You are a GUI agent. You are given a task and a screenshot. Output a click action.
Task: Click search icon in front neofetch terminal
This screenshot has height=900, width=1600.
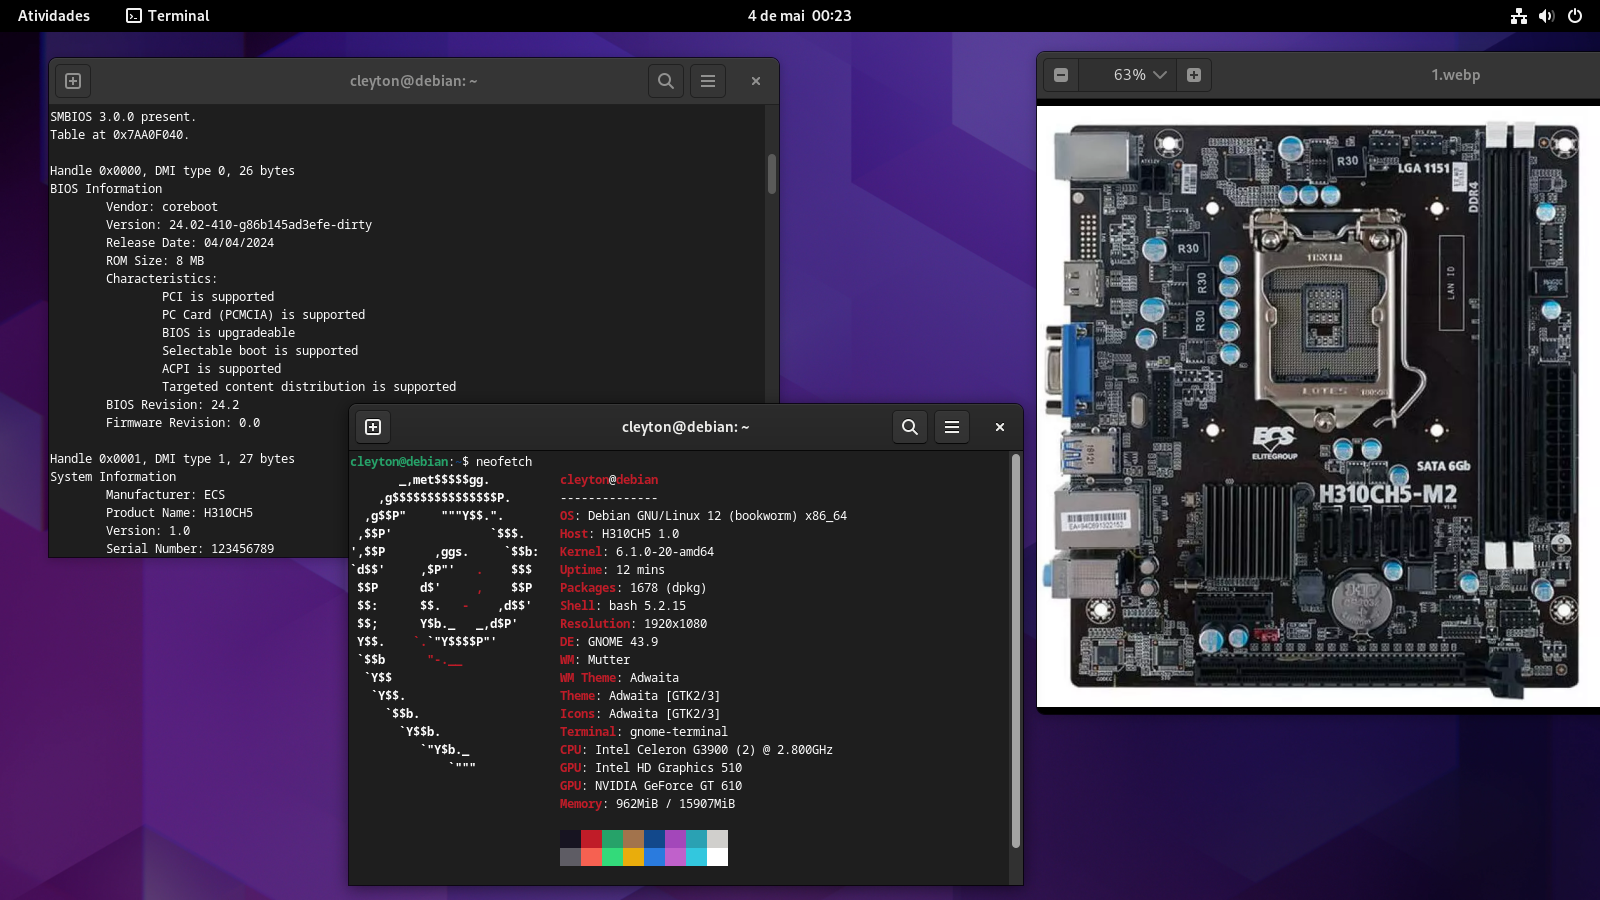click(910, 427)
